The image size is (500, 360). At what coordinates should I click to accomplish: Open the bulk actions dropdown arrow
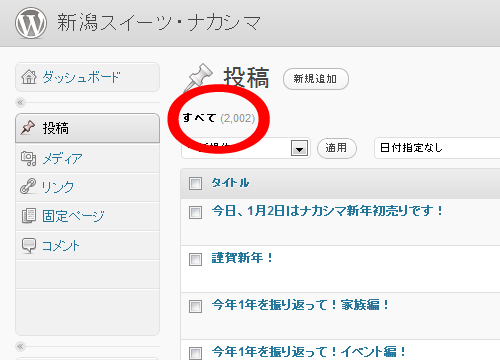[x=299, y=148]
